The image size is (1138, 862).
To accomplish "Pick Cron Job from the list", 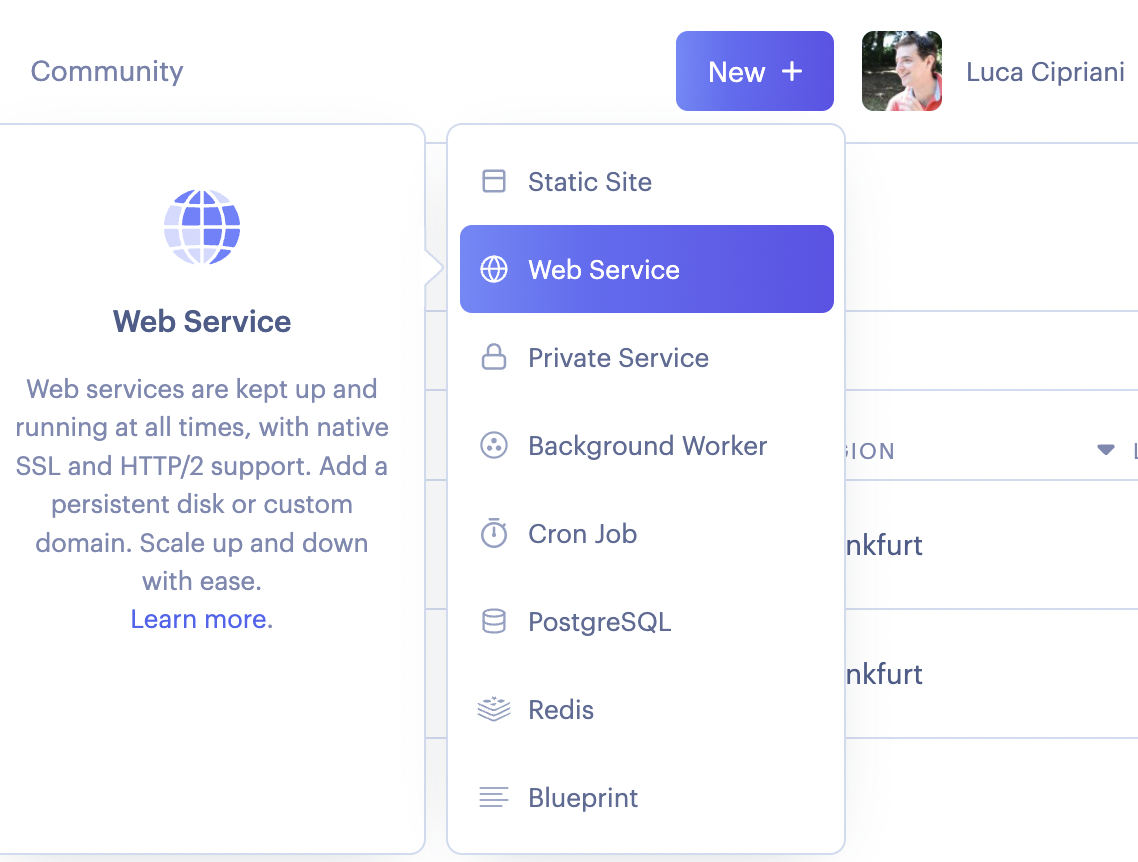I will 582,534.
